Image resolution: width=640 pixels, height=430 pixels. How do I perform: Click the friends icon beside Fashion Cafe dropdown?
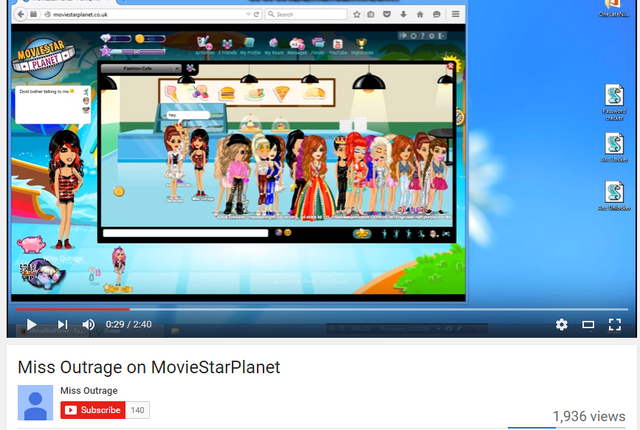[190, 68]
